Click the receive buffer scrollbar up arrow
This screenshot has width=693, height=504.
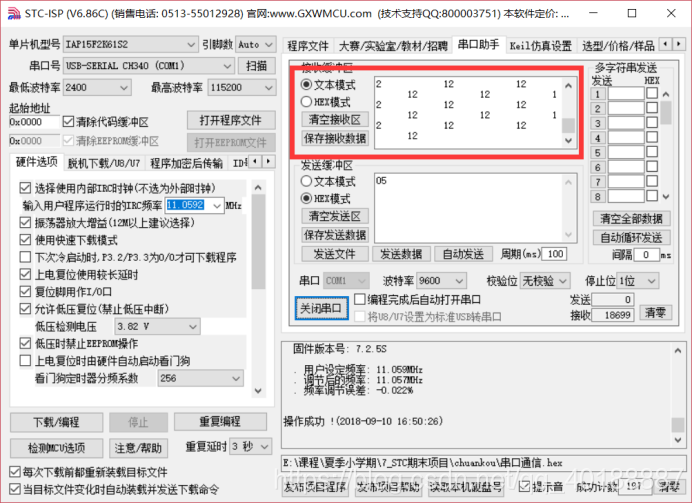point(568,86)
